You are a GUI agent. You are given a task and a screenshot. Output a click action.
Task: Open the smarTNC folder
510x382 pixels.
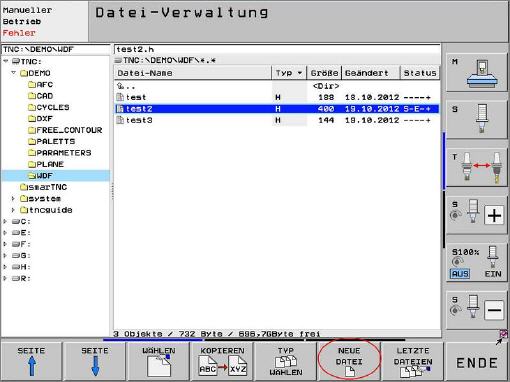43,187
